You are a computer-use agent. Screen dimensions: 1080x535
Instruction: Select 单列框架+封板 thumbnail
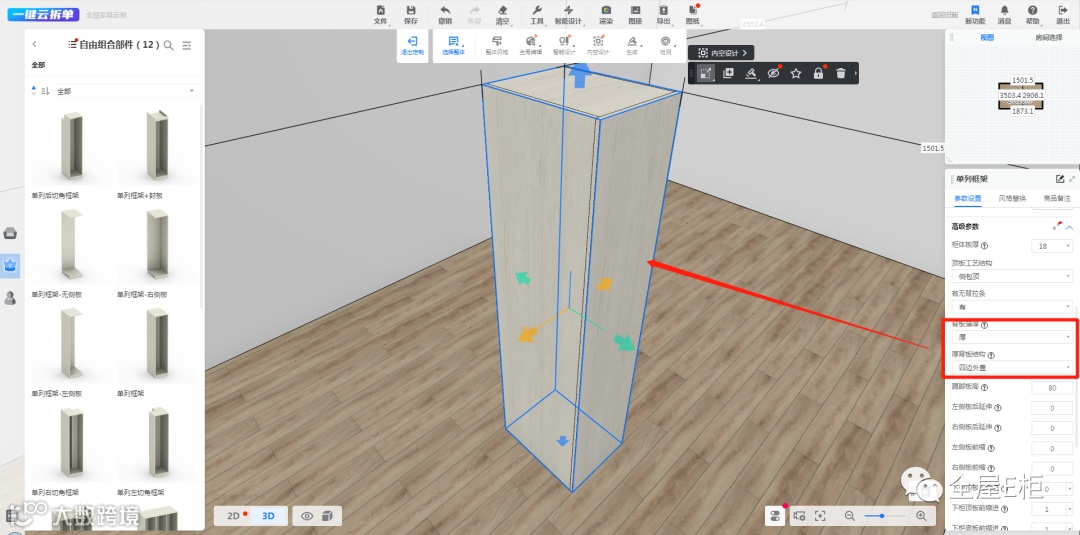click(157, 147)
